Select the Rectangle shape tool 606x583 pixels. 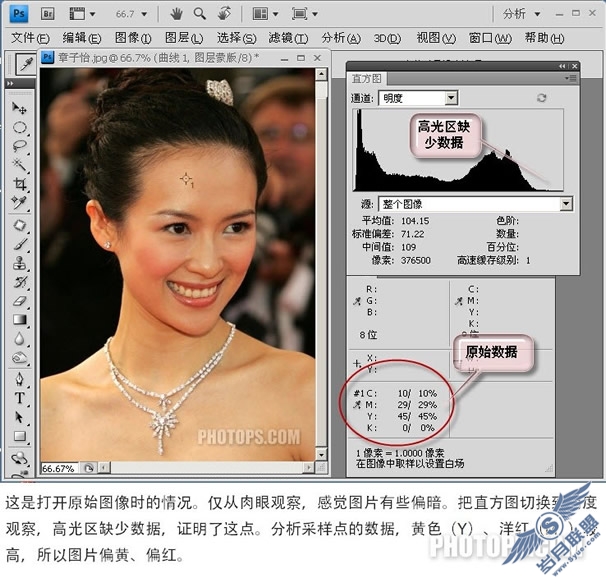tap(19, 436)
